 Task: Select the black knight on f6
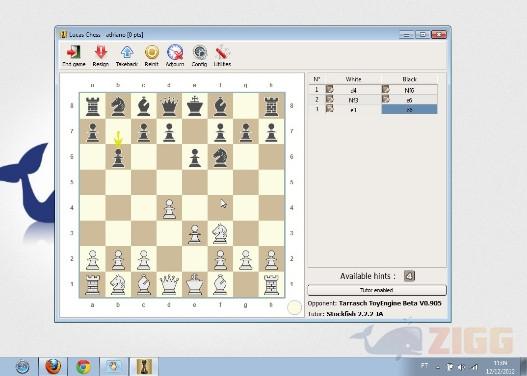click(x=220, y=157)
